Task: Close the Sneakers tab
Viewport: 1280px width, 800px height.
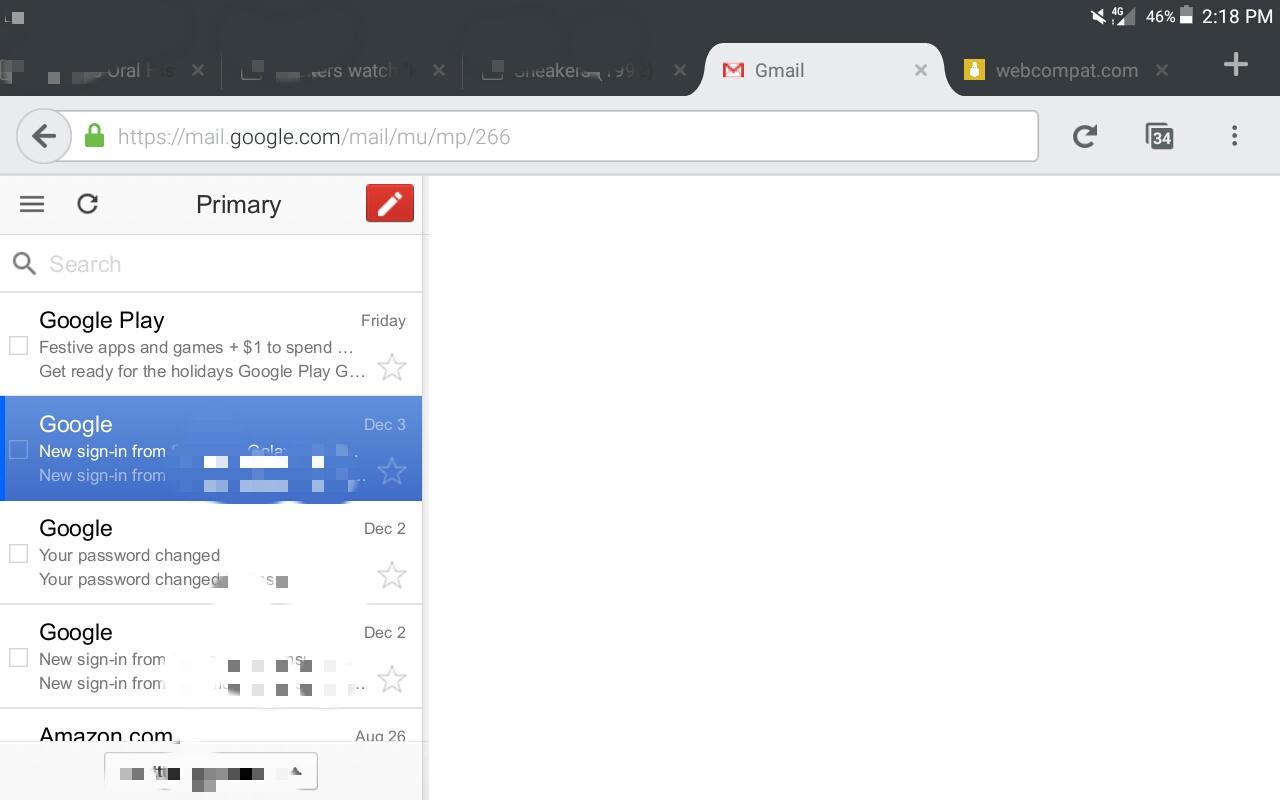Action: pyautogui.click(x=680, y=70)
